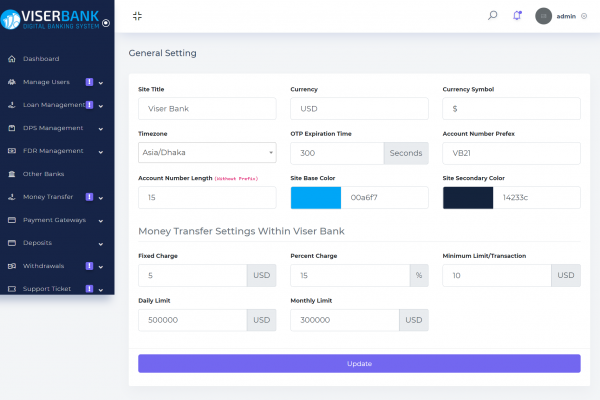Open the Money Transfer menu label

coord(48,197)
